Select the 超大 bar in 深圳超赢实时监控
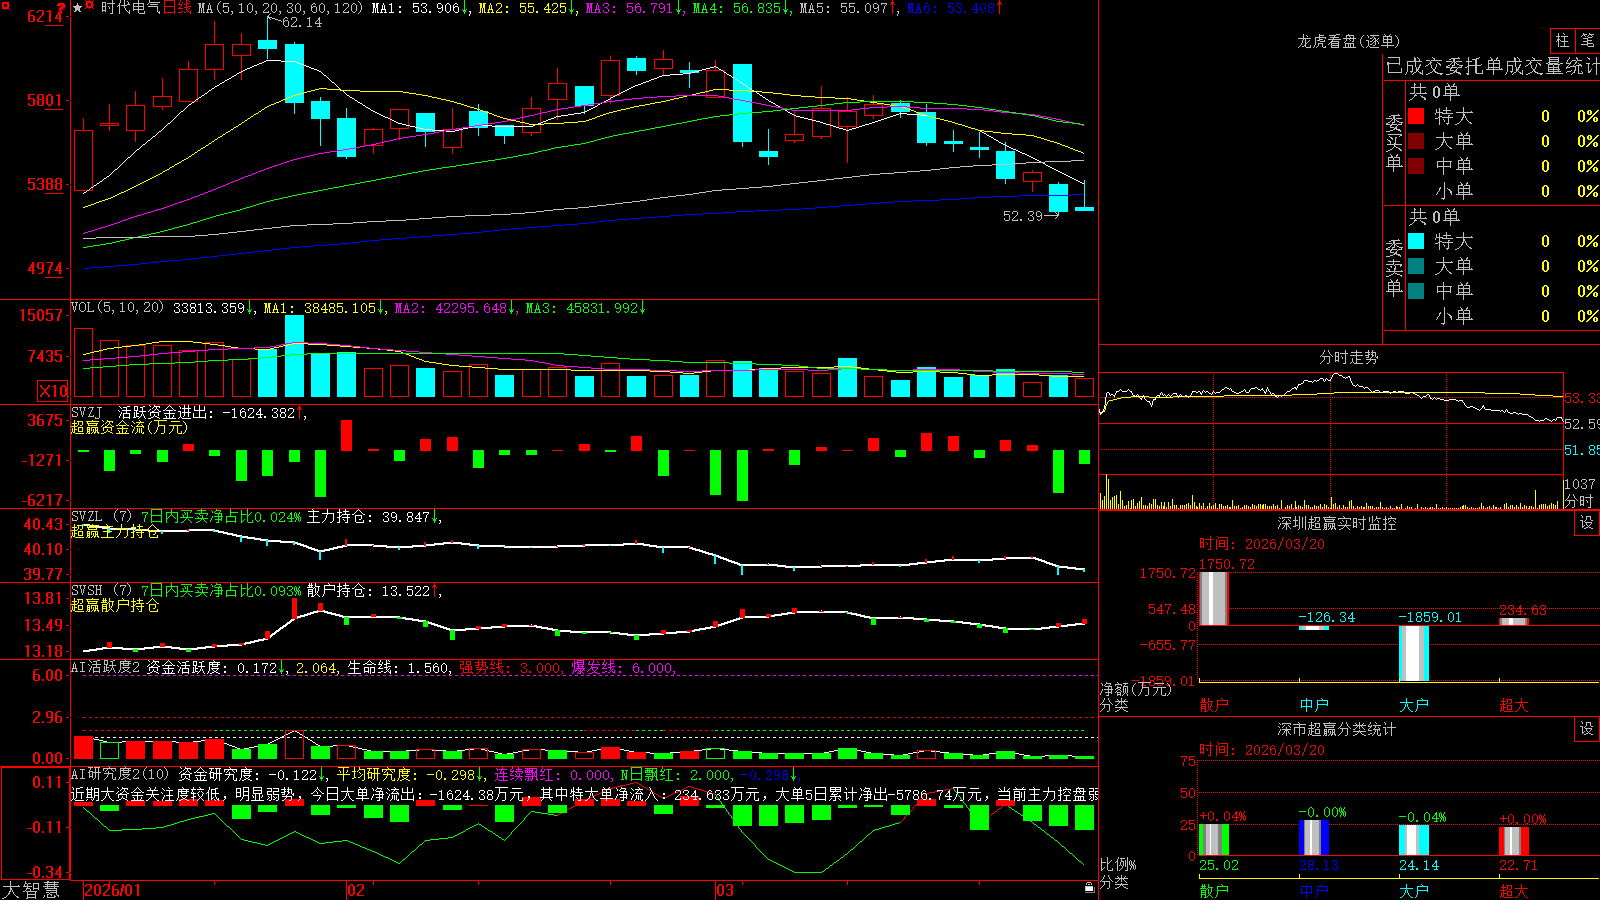Image resolution: width=1600 pixels, height=900 pixels. tap(1514, 622)
